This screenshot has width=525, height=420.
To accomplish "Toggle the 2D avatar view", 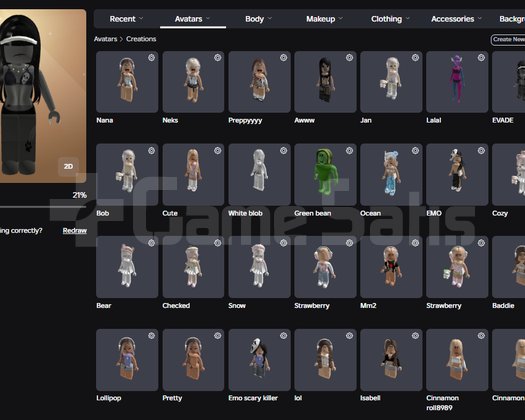I will [68, 166].
